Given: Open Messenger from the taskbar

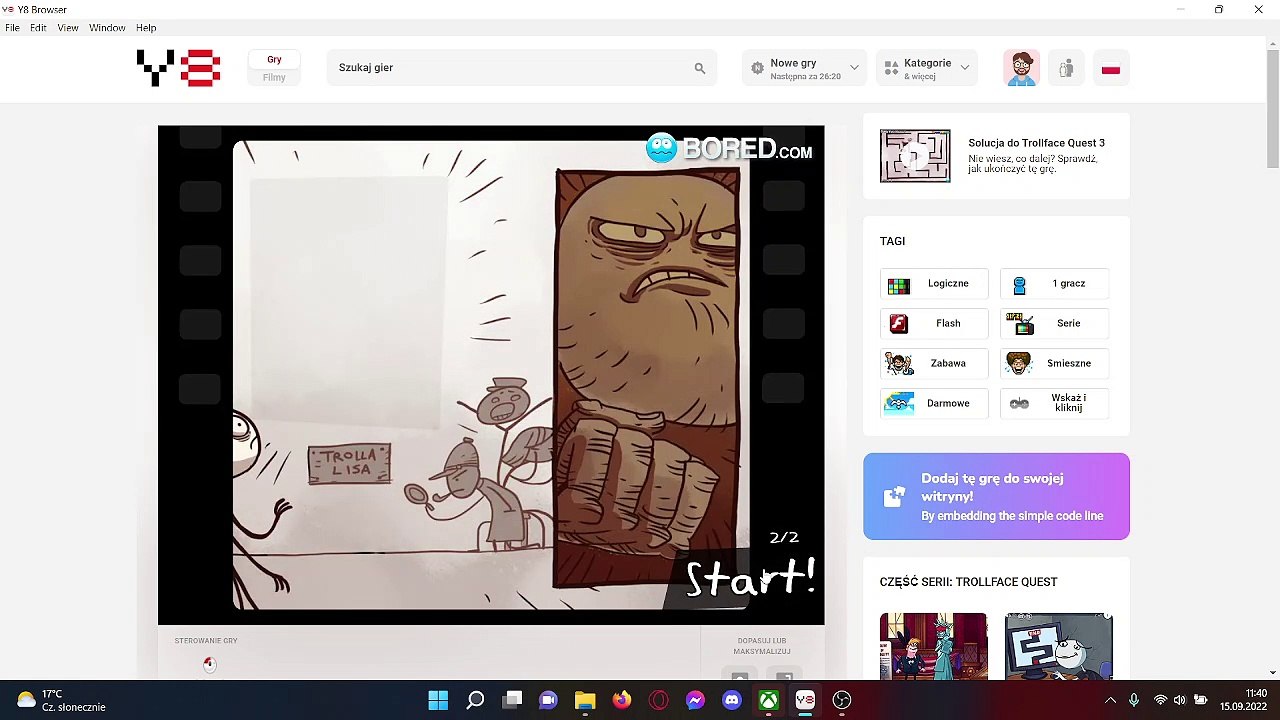Looking at the screenshot, I should click(x=695, y=700).
